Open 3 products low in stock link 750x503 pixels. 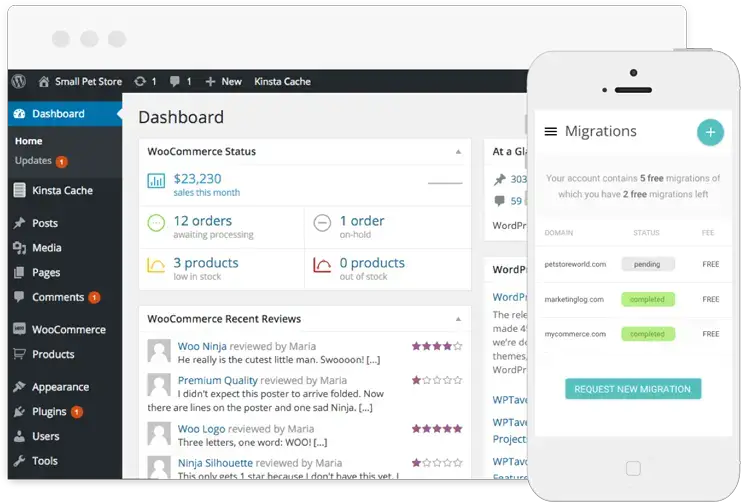(x=206, y=269)
